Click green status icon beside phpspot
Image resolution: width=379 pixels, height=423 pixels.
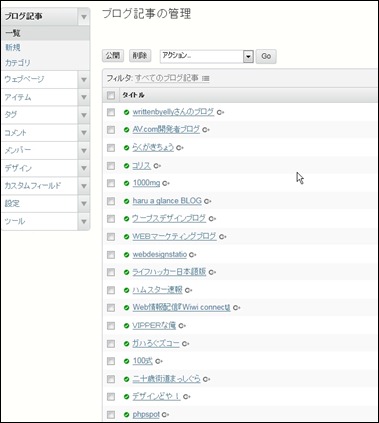[126, 415]
